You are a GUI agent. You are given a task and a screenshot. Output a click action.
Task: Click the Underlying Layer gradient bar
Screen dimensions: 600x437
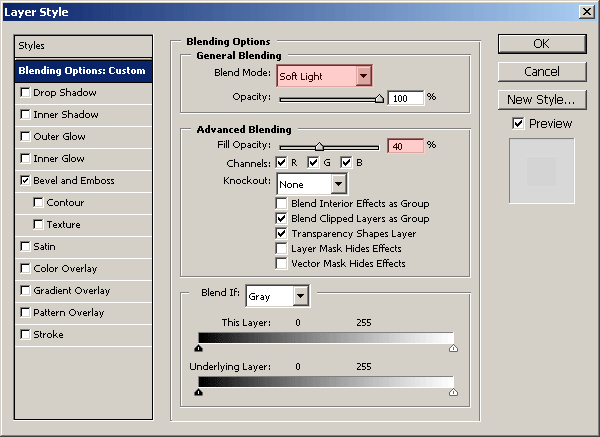coord(326,382)
